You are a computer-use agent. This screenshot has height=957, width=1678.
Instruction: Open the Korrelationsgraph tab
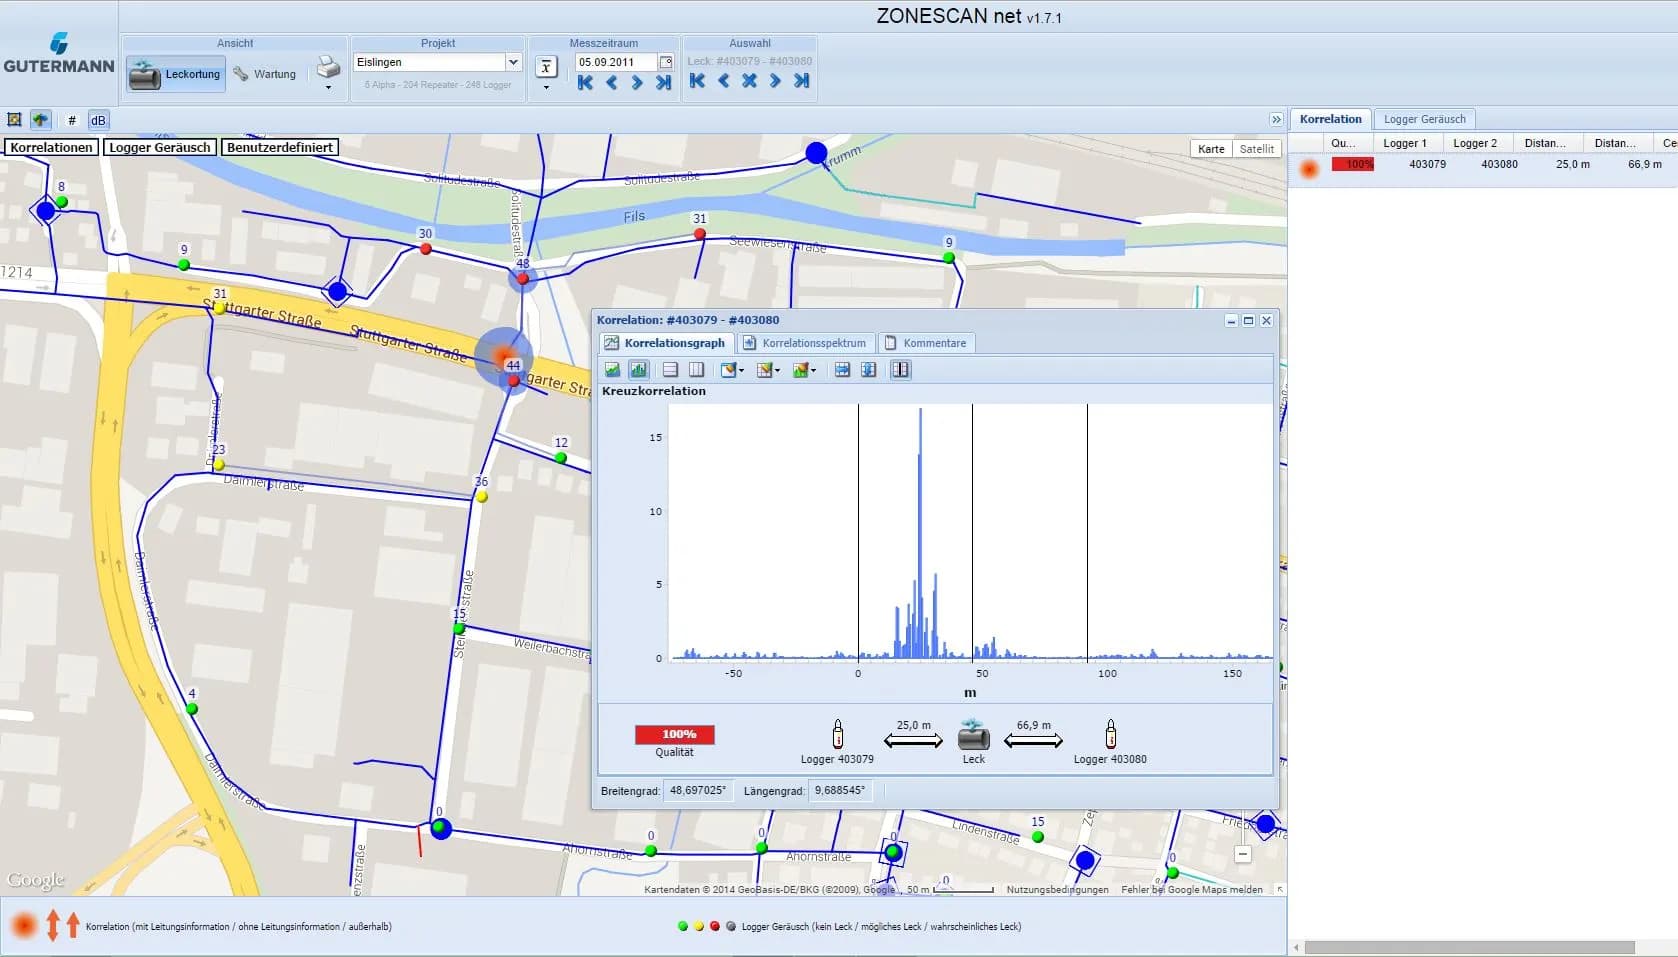tap(665, 343)
